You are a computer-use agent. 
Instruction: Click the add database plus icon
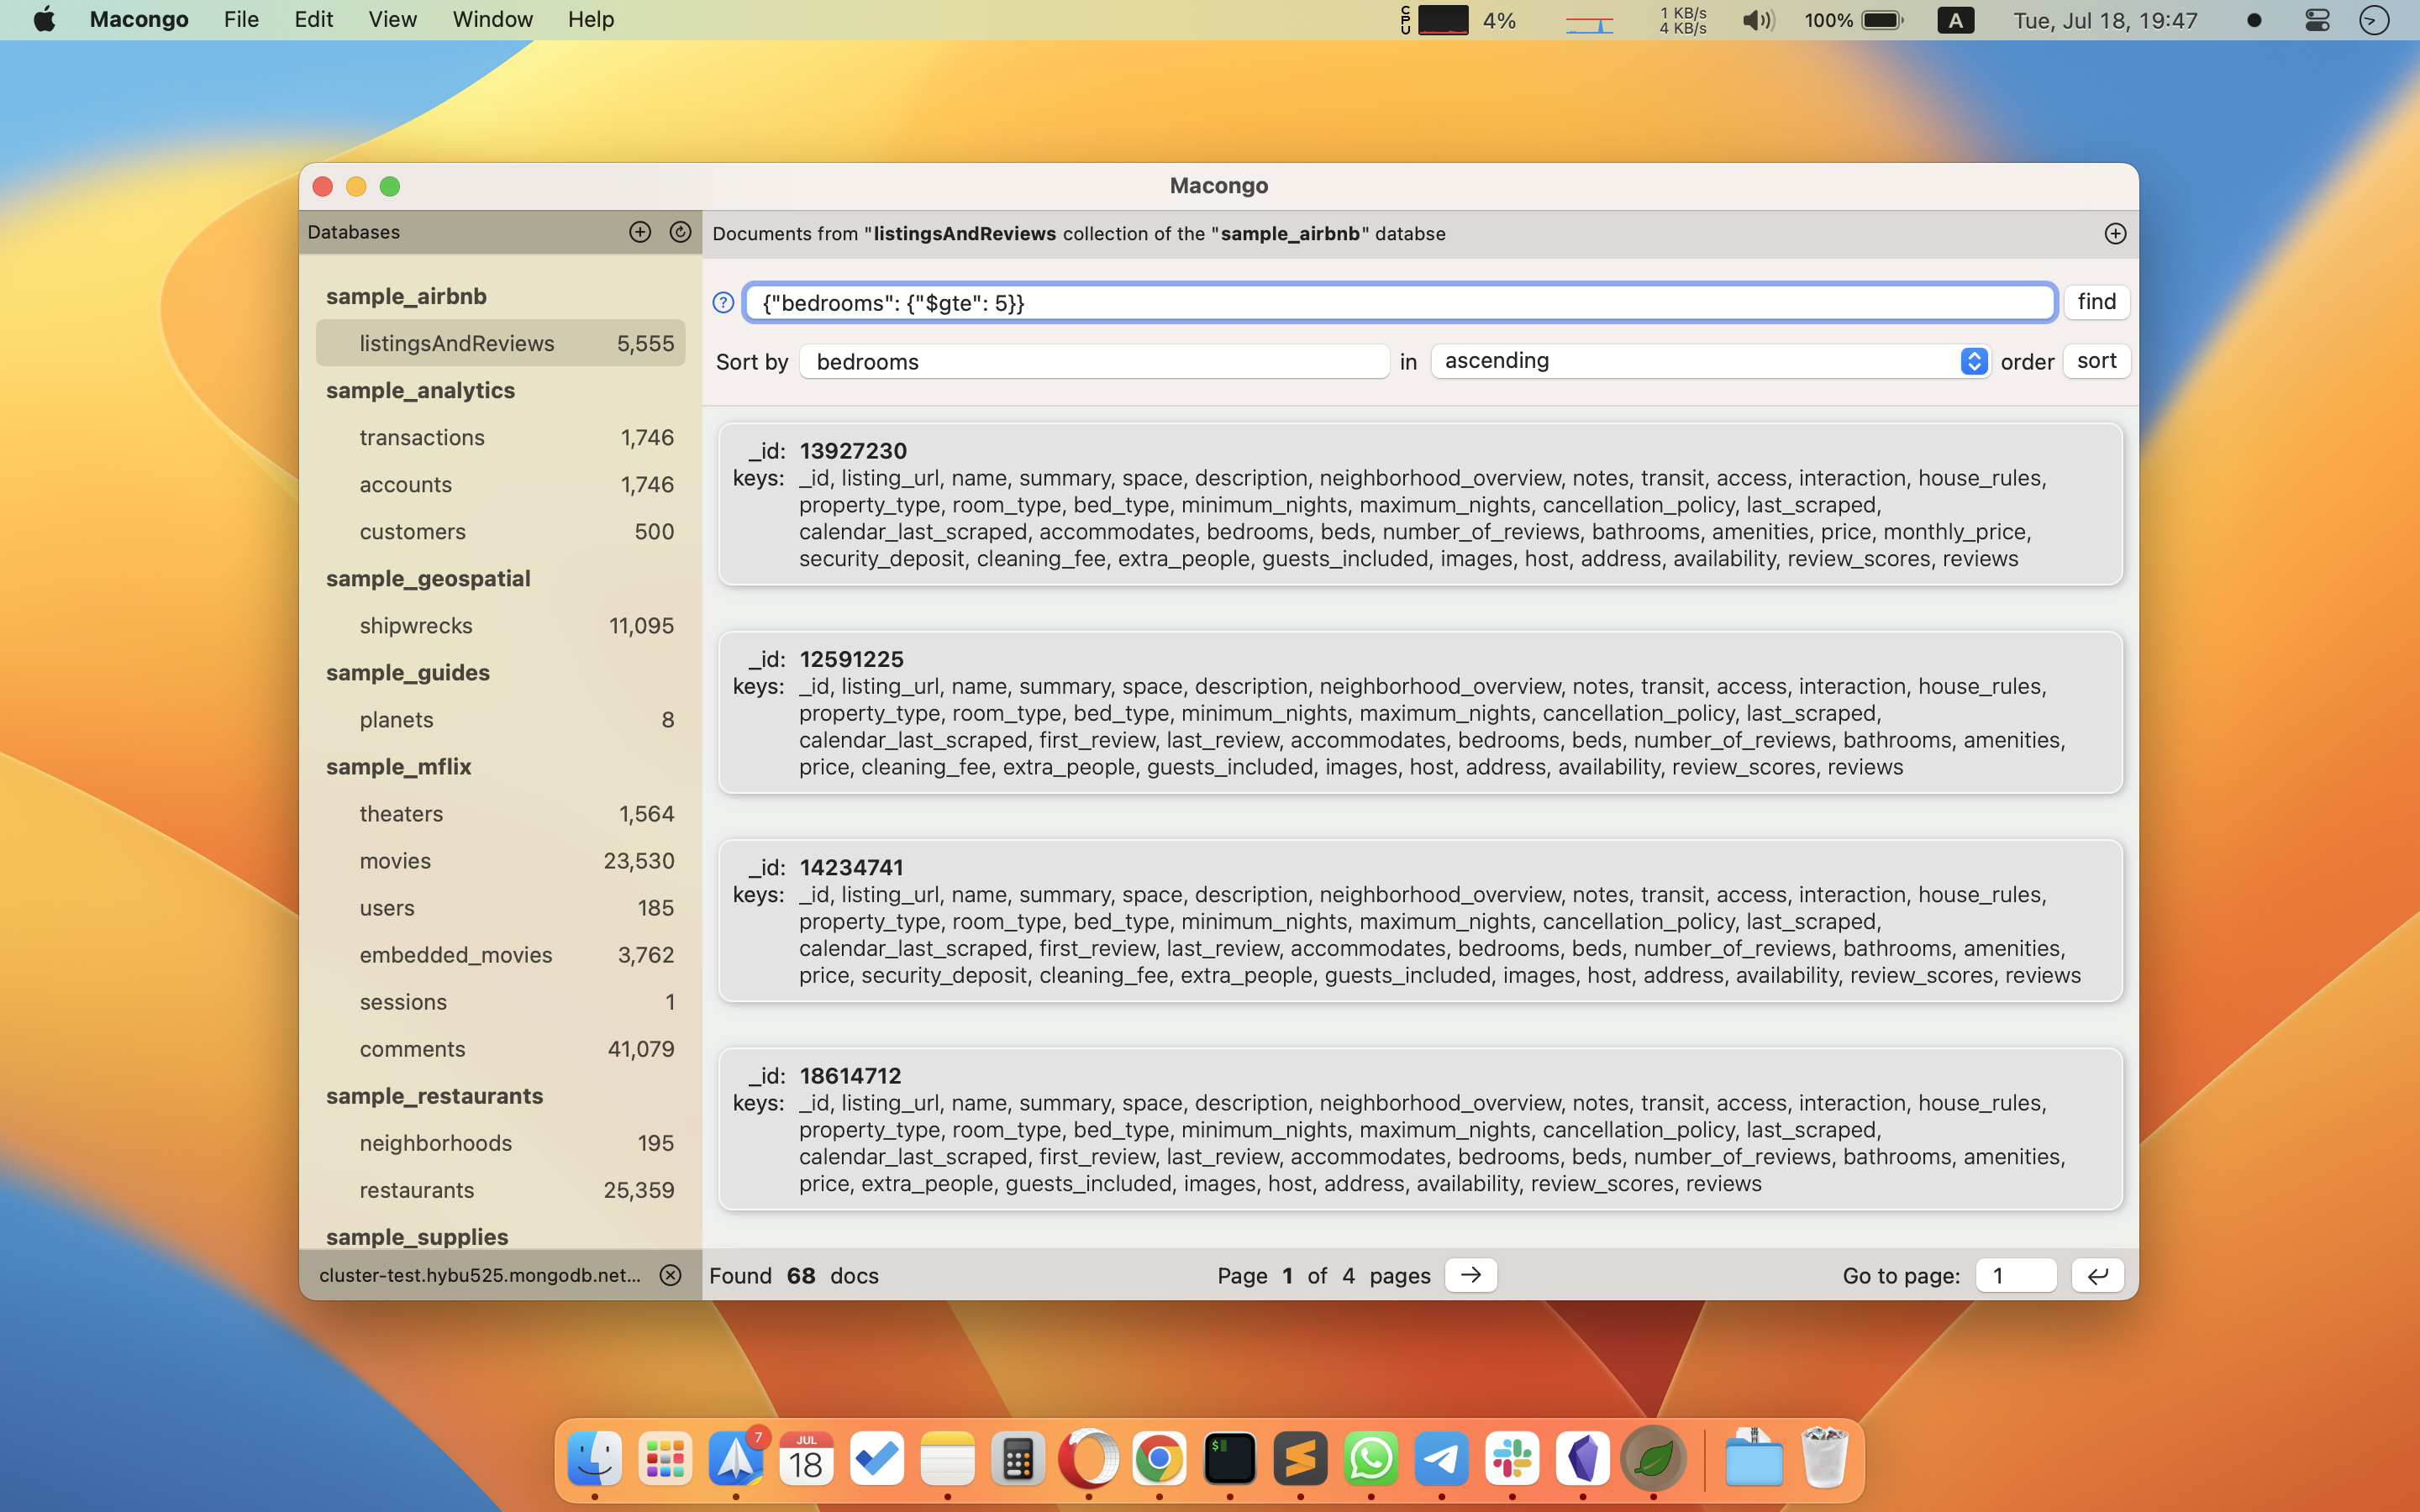coord(640,232)
